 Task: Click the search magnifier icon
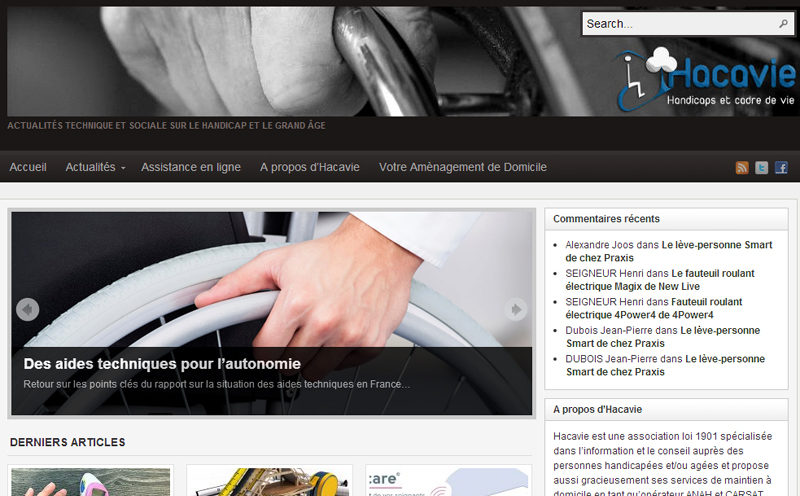pyautogui.click(x=784, y=23)
